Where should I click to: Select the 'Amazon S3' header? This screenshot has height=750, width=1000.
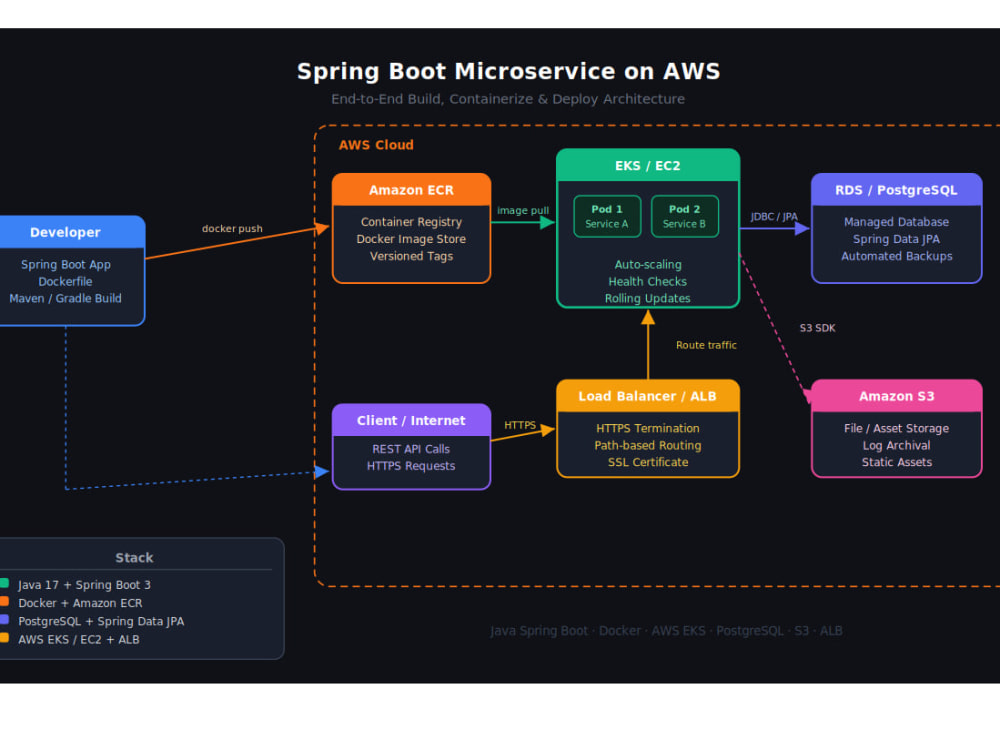897,396
